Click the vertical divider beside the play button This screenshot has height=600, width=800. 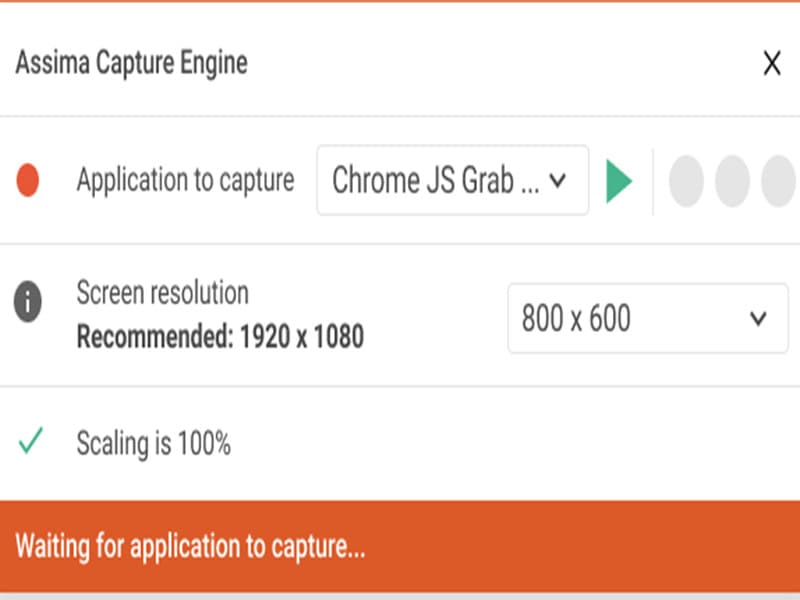pyautogui.click(x=653, y=182)
